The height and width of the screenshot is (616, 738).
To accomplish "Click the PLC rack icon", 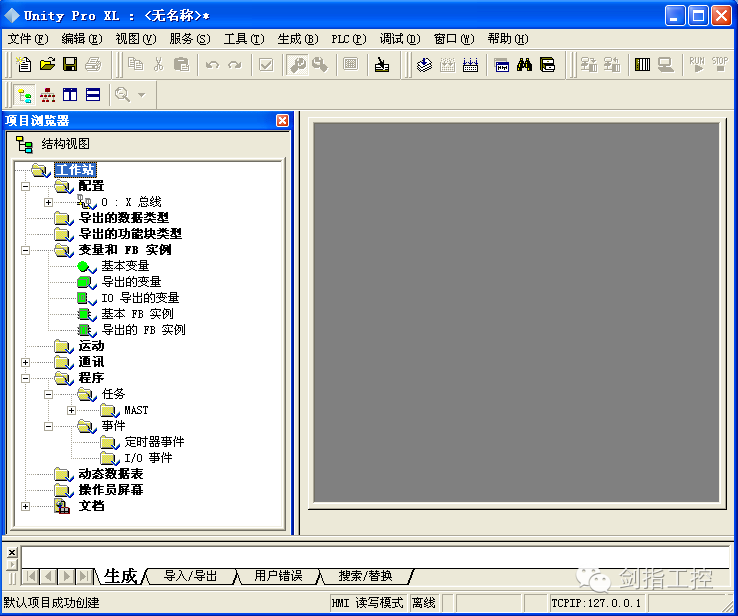I will coord(642,64).
